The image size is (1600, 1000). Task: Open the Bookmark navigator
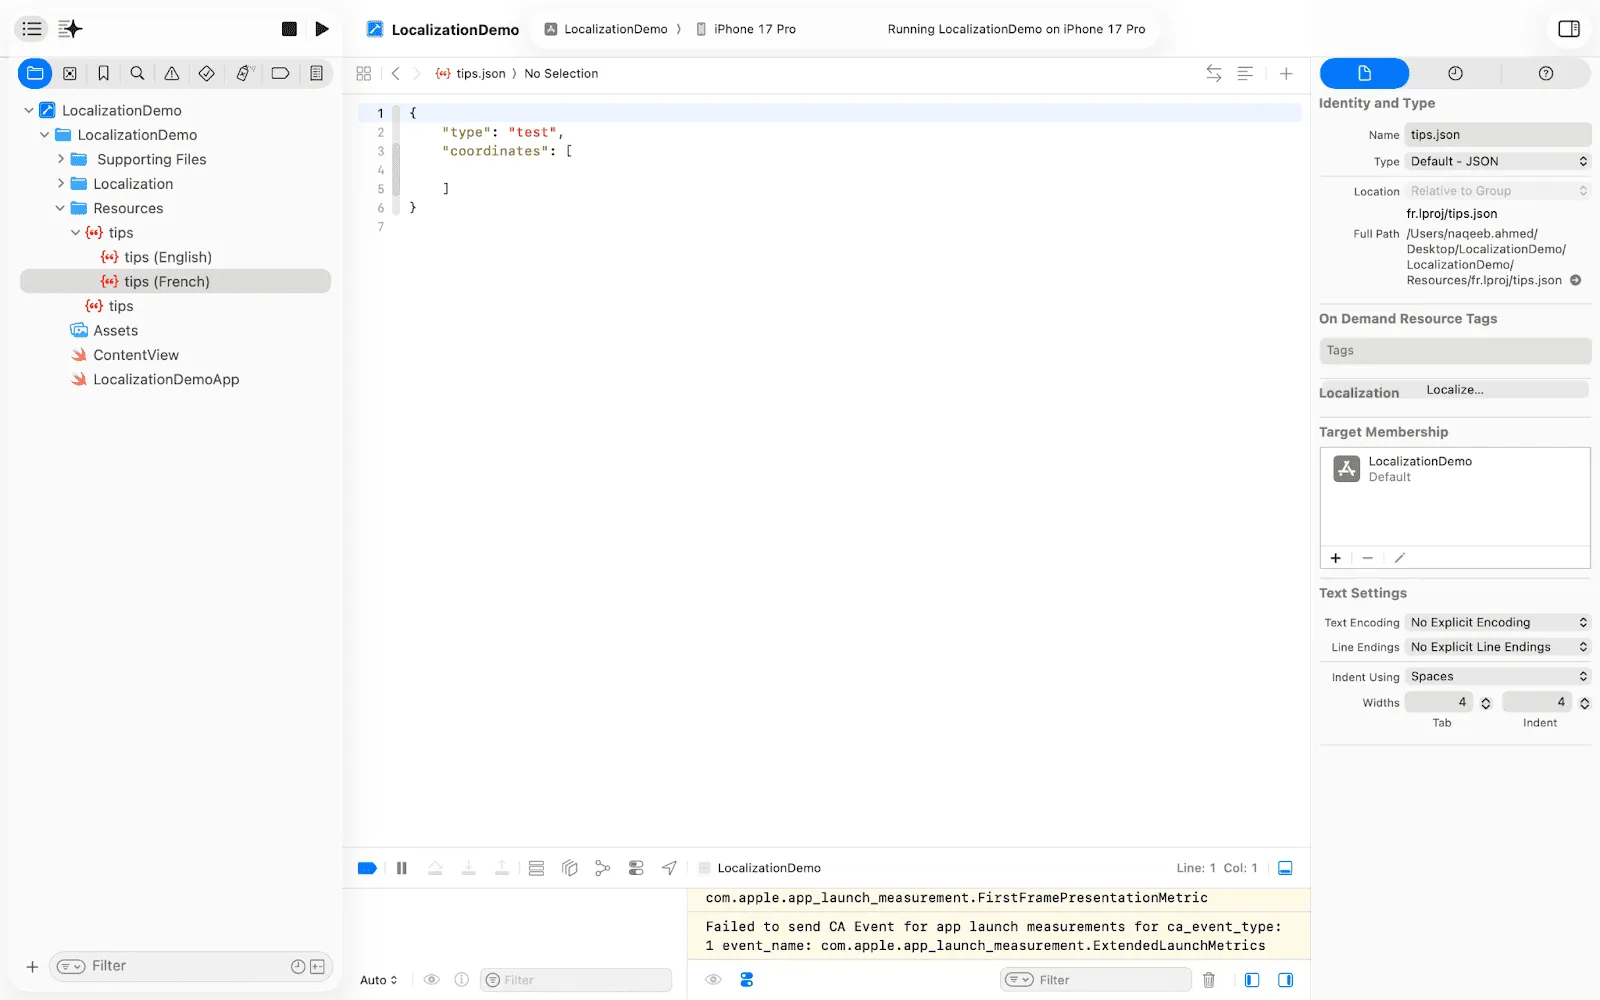pyautogui.click(x=103, y=73)
